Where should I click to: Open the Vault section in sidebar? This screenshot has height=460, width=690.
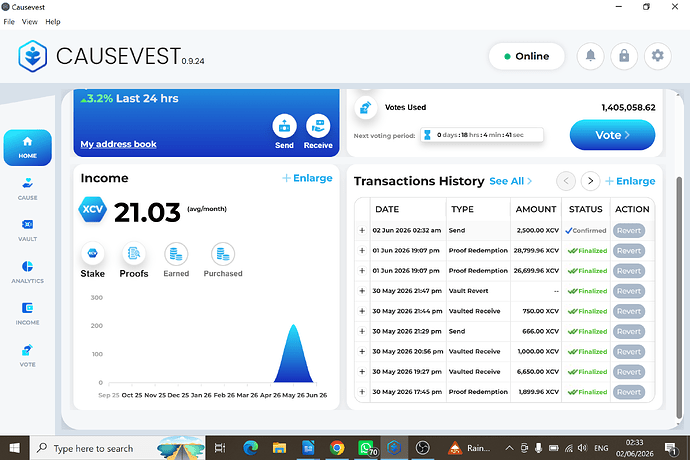pos(28,230)
